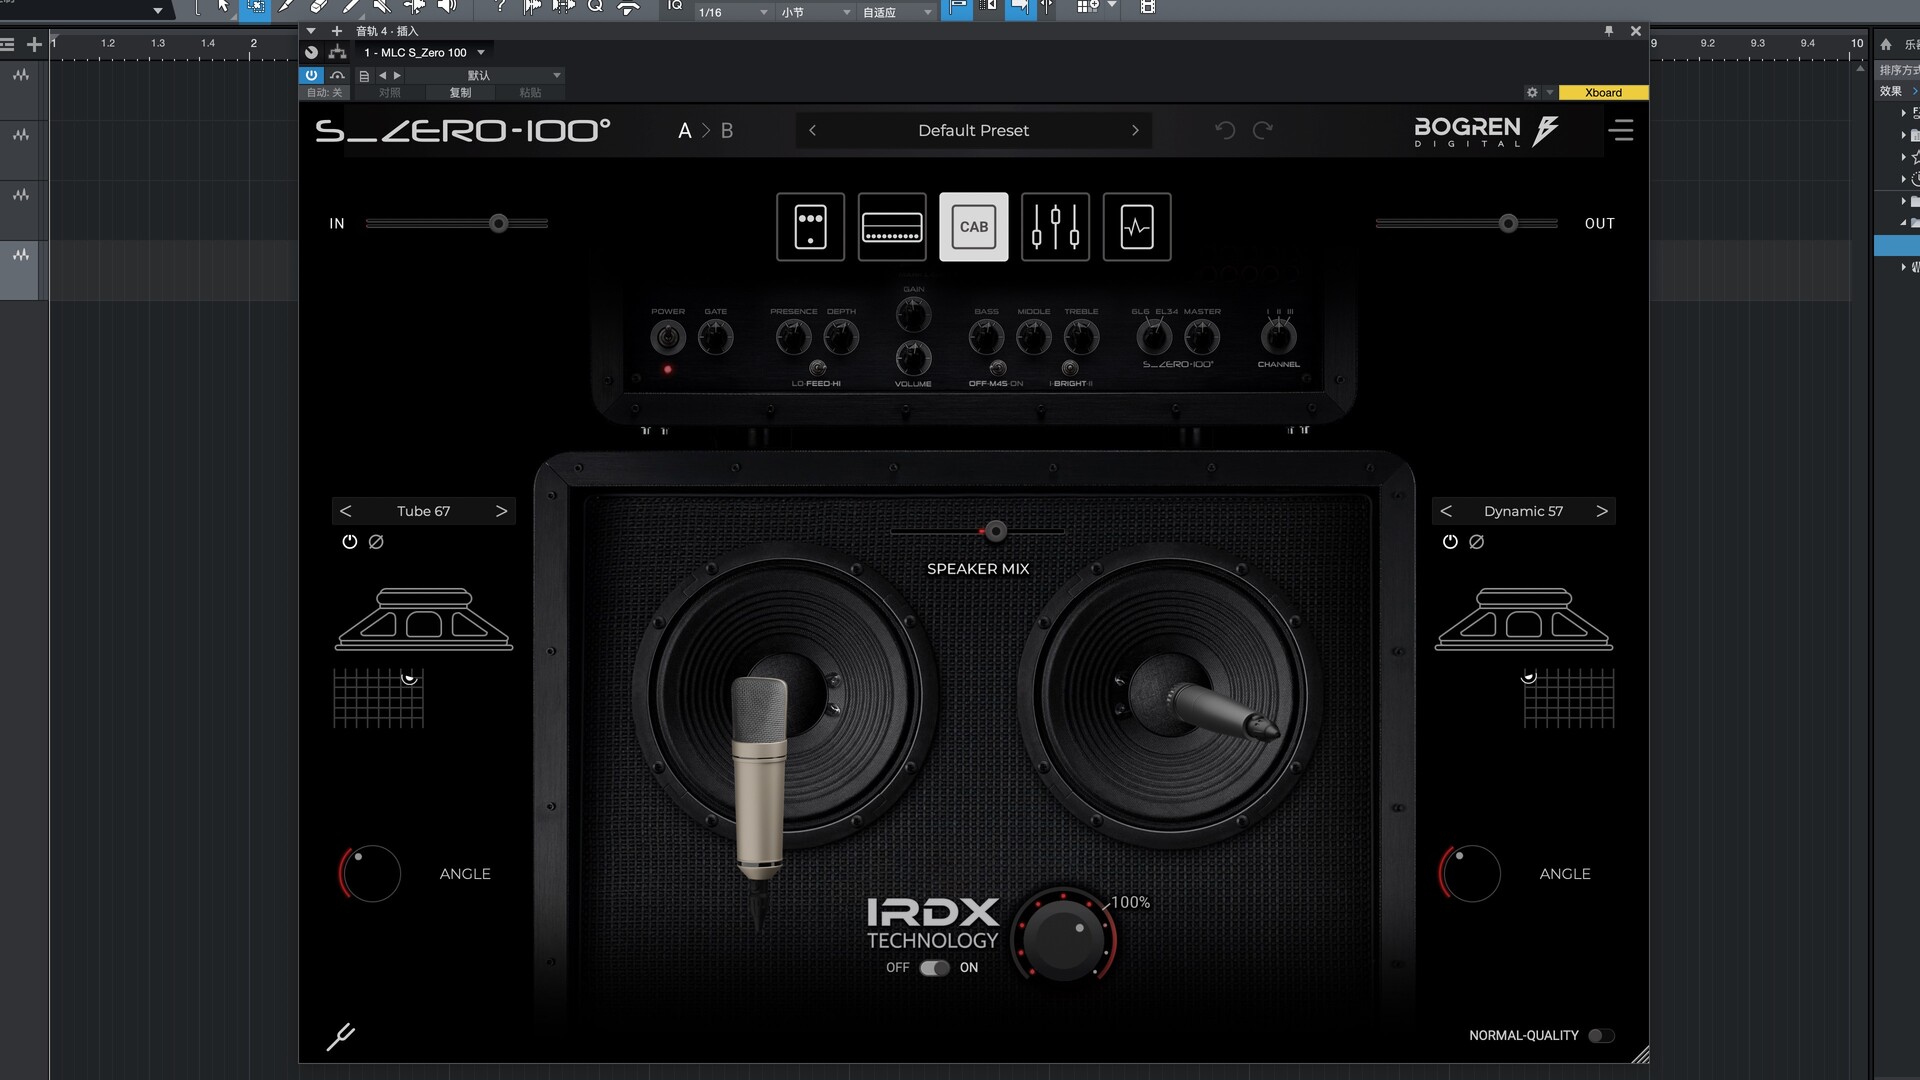This screenshot has height=1080, width=1920.
Task: Invert phase of Dynamic 57 microphone
Action: pyautogui.click(x=1477, y=541)
